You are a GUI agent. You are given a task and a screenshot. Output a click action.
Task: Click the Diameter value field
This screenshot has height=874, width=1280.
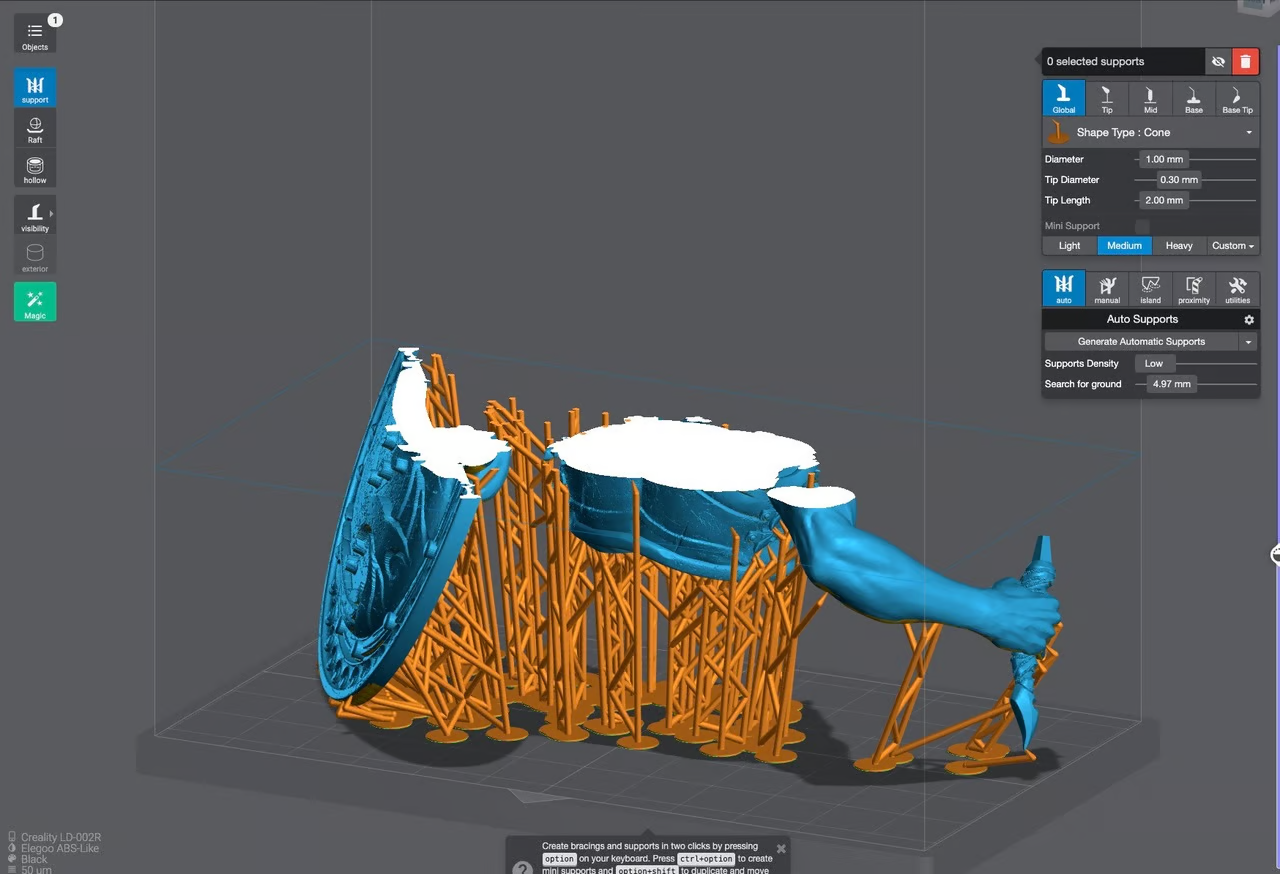pos(1163,160)
